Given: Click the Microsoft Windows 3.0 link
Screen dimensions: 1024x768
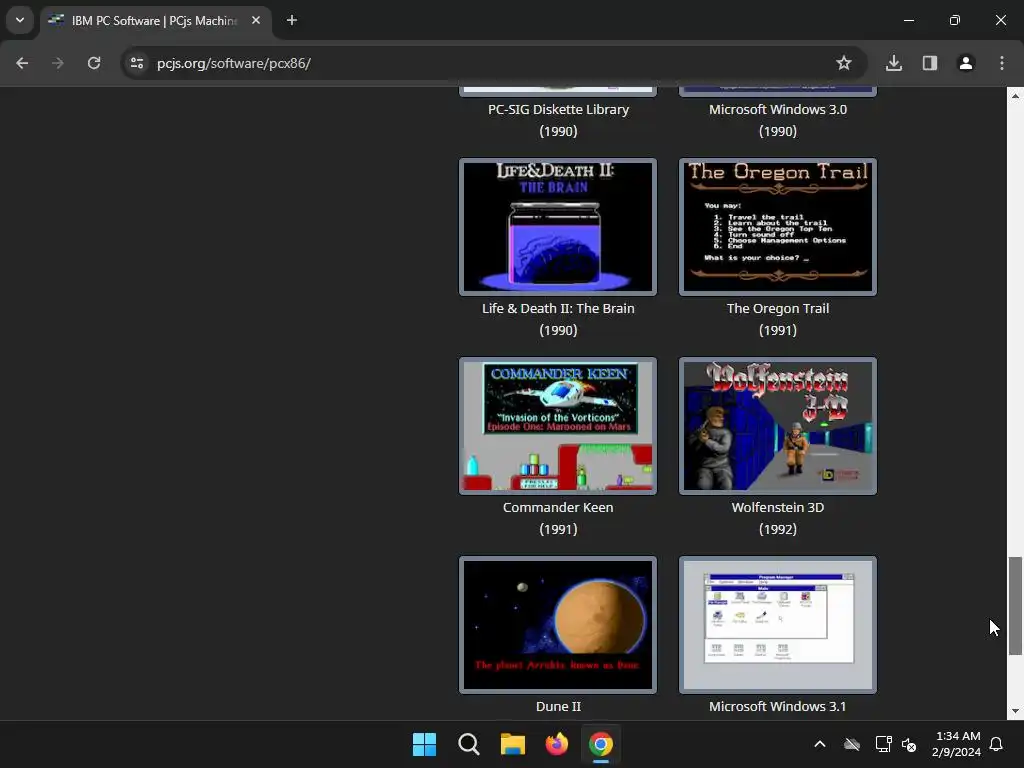Looking at the screenshot, I should pyautogui.click(x=778, y=110).
